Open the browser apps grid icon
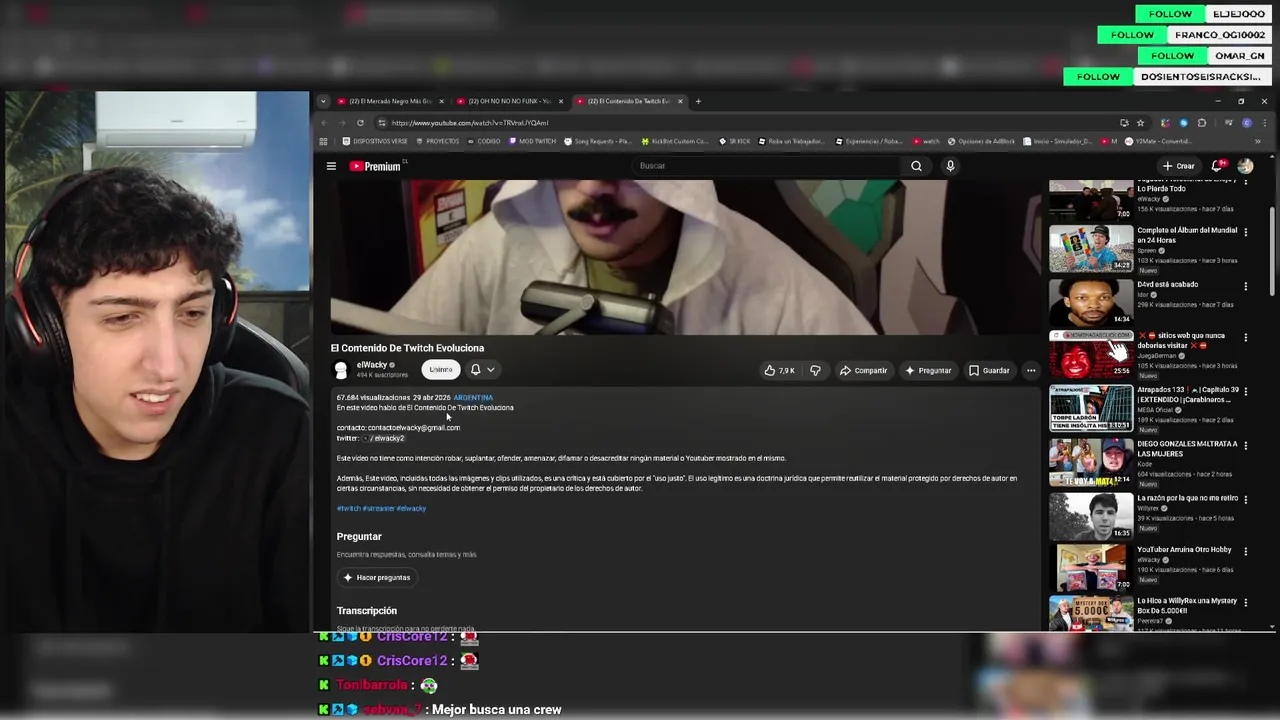This screenshot has width=1280, height=720. click(323, 141)
